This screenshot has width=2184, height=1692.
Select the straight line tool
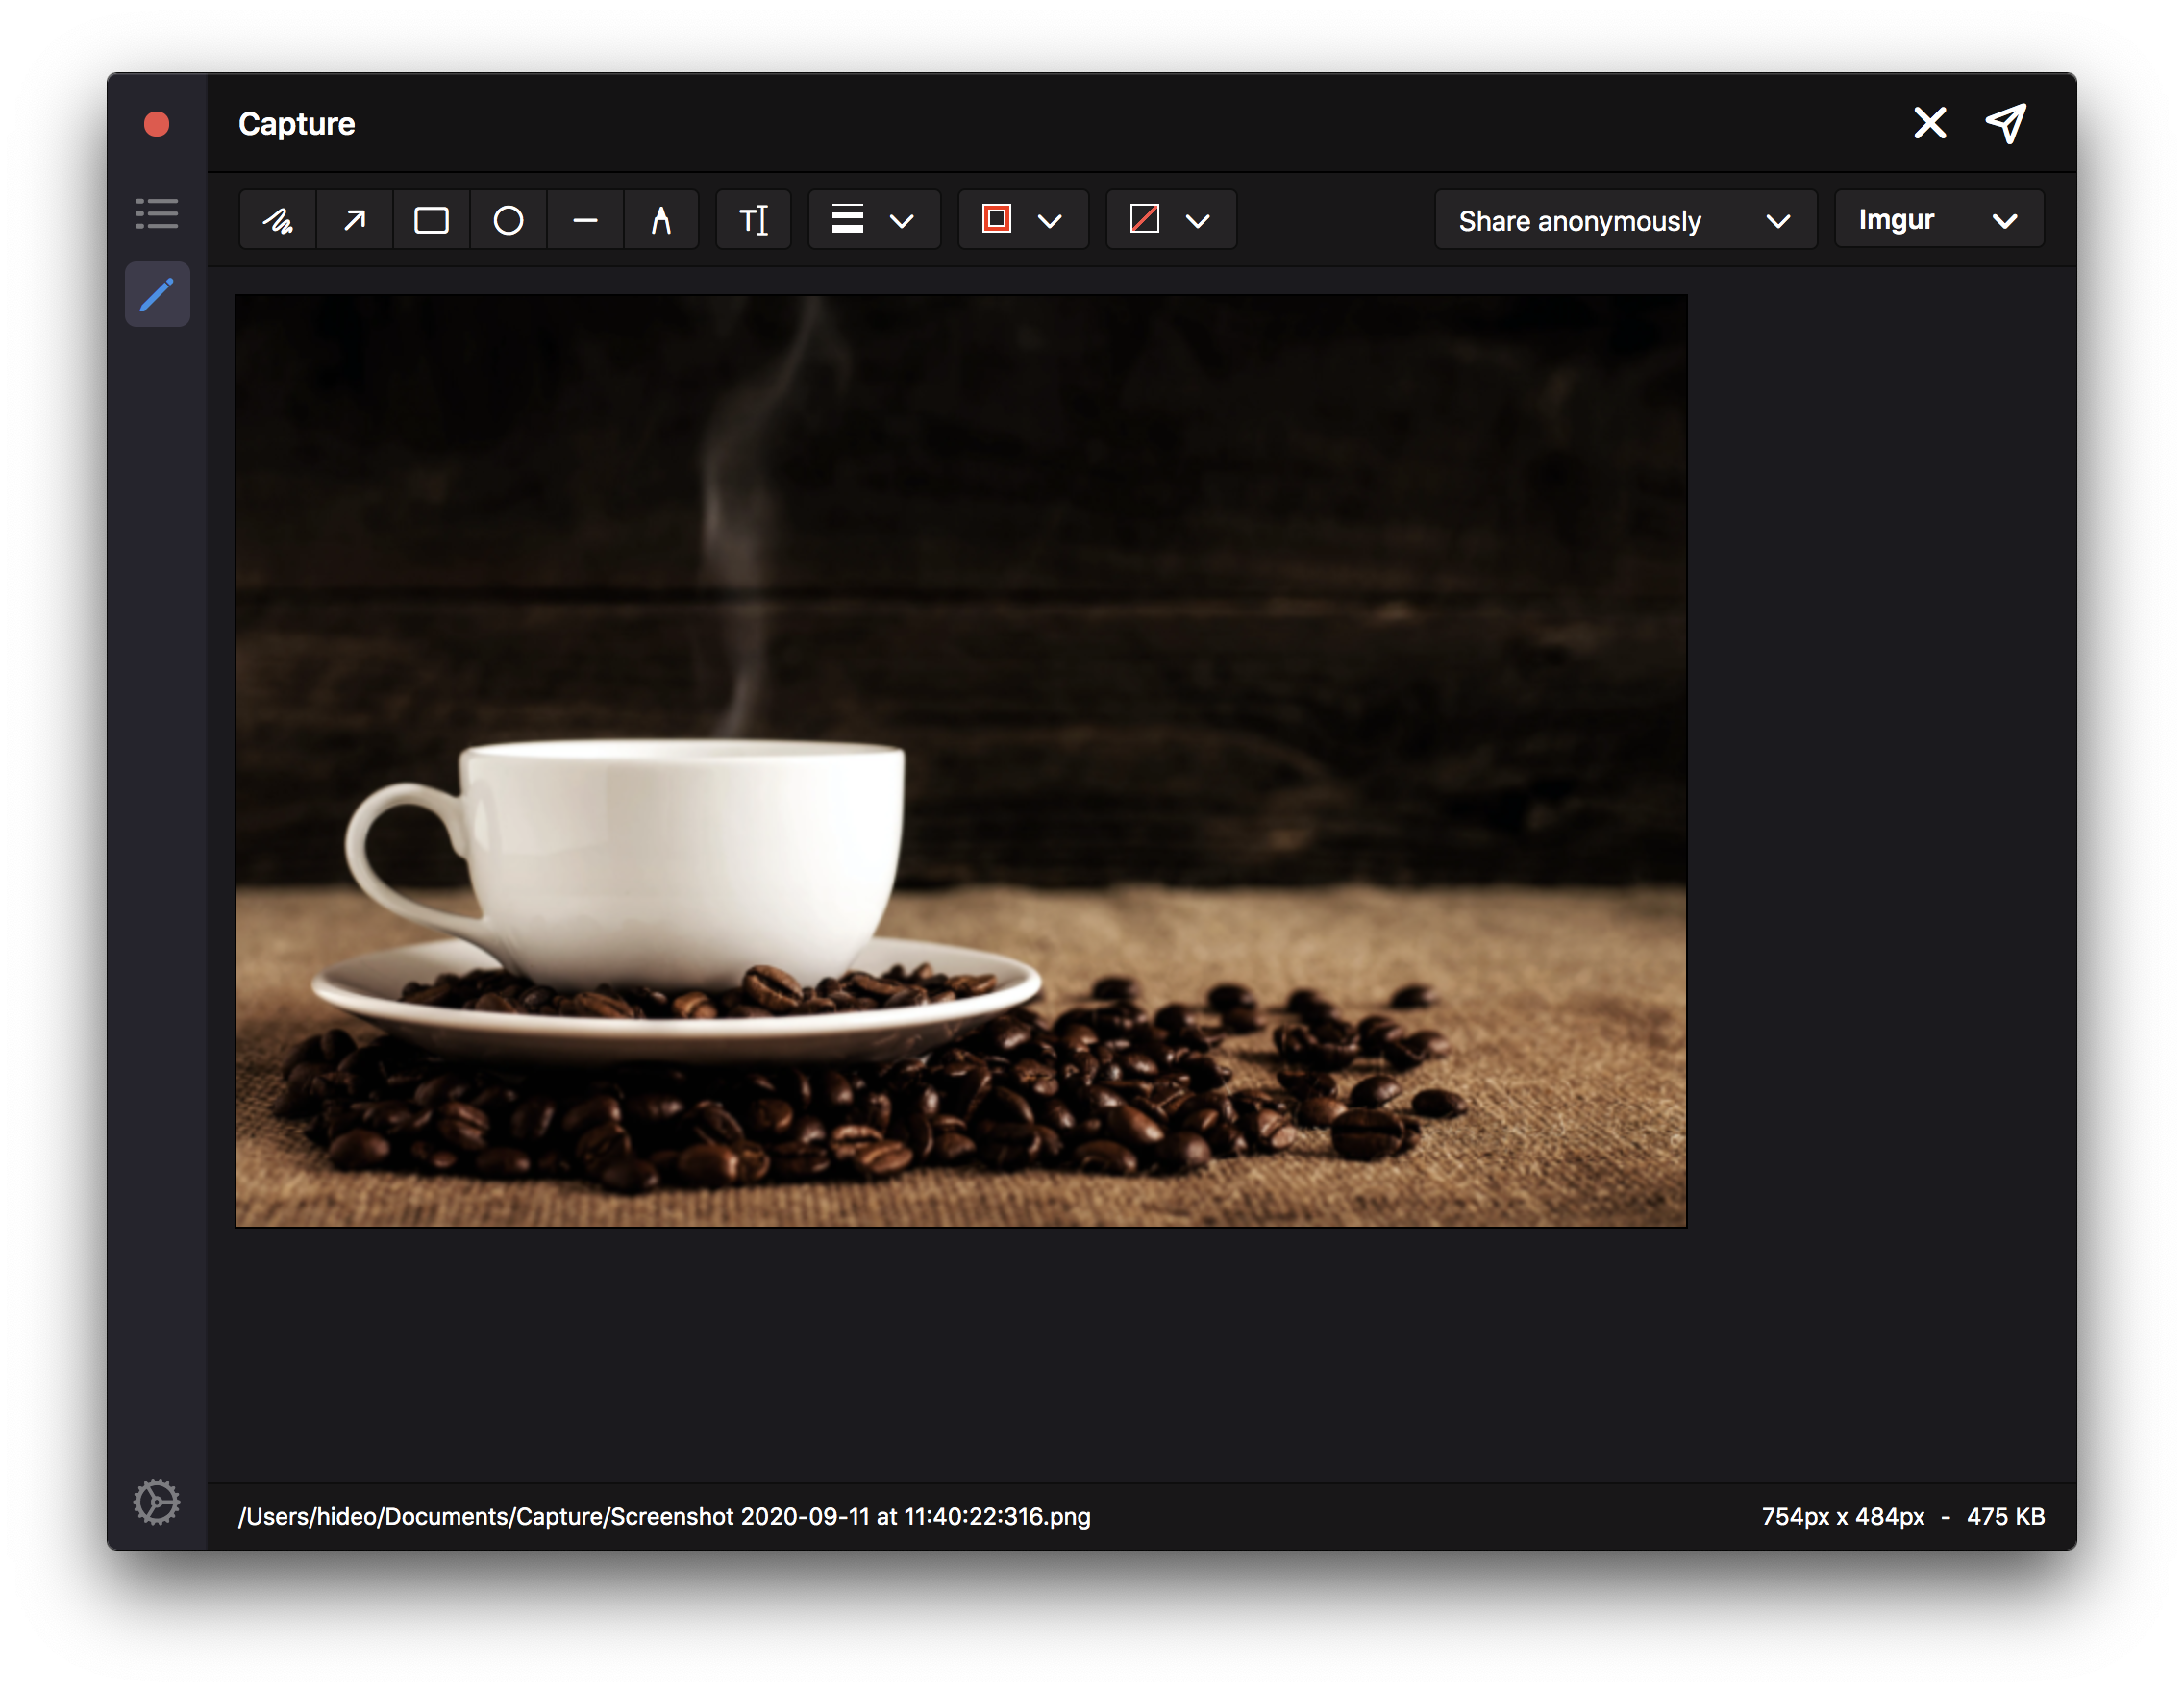(585, 220)
